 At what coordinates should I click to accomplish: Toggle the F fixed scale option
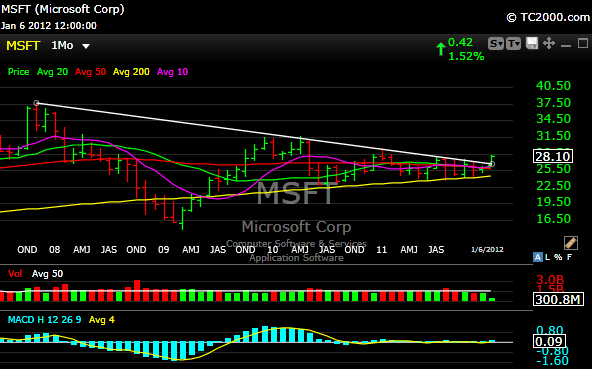(569, 257)
